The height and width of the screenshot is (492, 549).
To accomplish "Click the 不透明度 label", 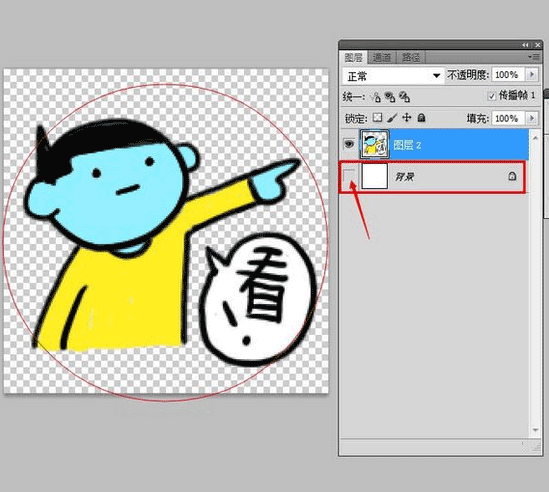I will click(468, 75).
